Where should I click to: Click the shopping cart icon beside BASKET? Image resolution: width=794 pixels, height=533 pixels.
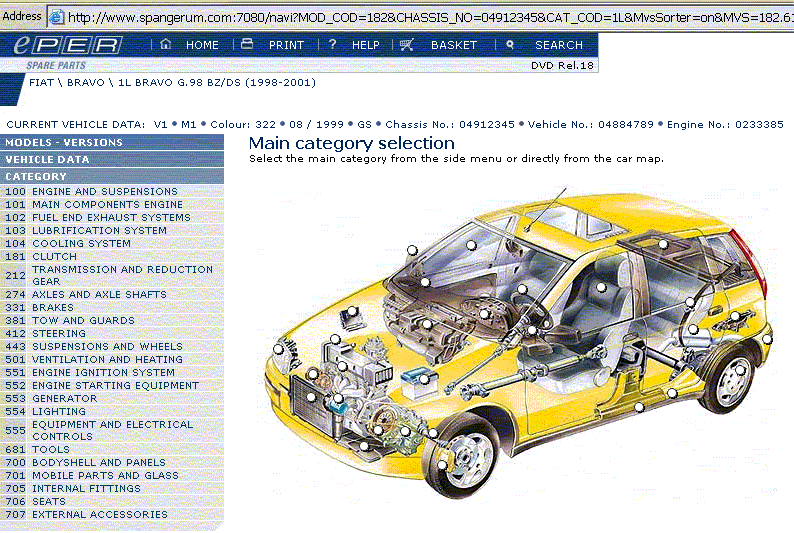406,45
